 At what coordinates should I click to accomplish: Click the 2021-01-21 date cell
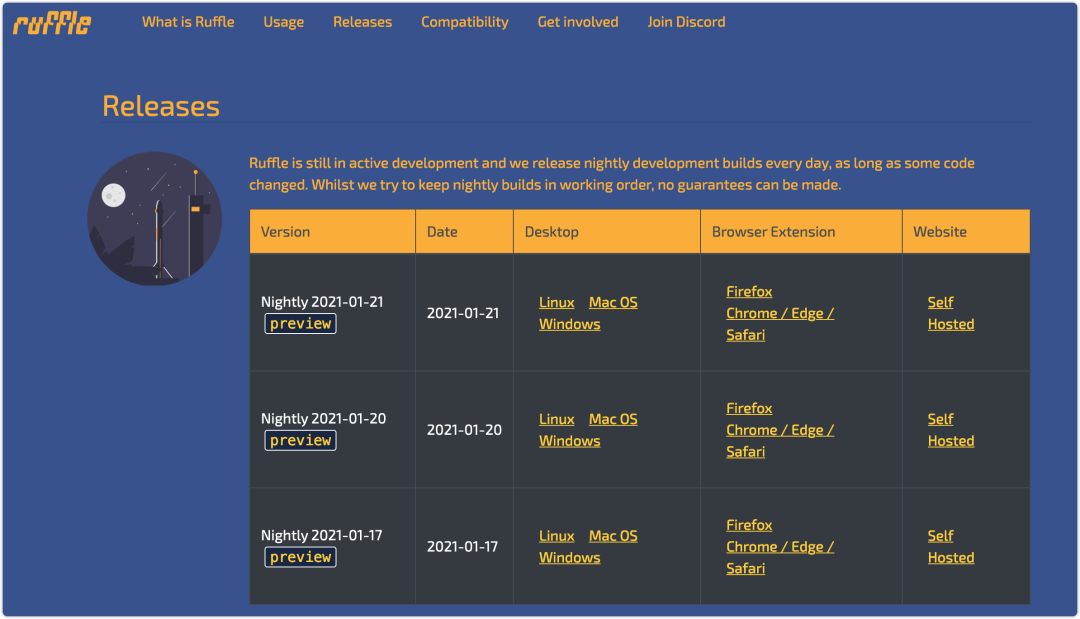click(463, 313)
